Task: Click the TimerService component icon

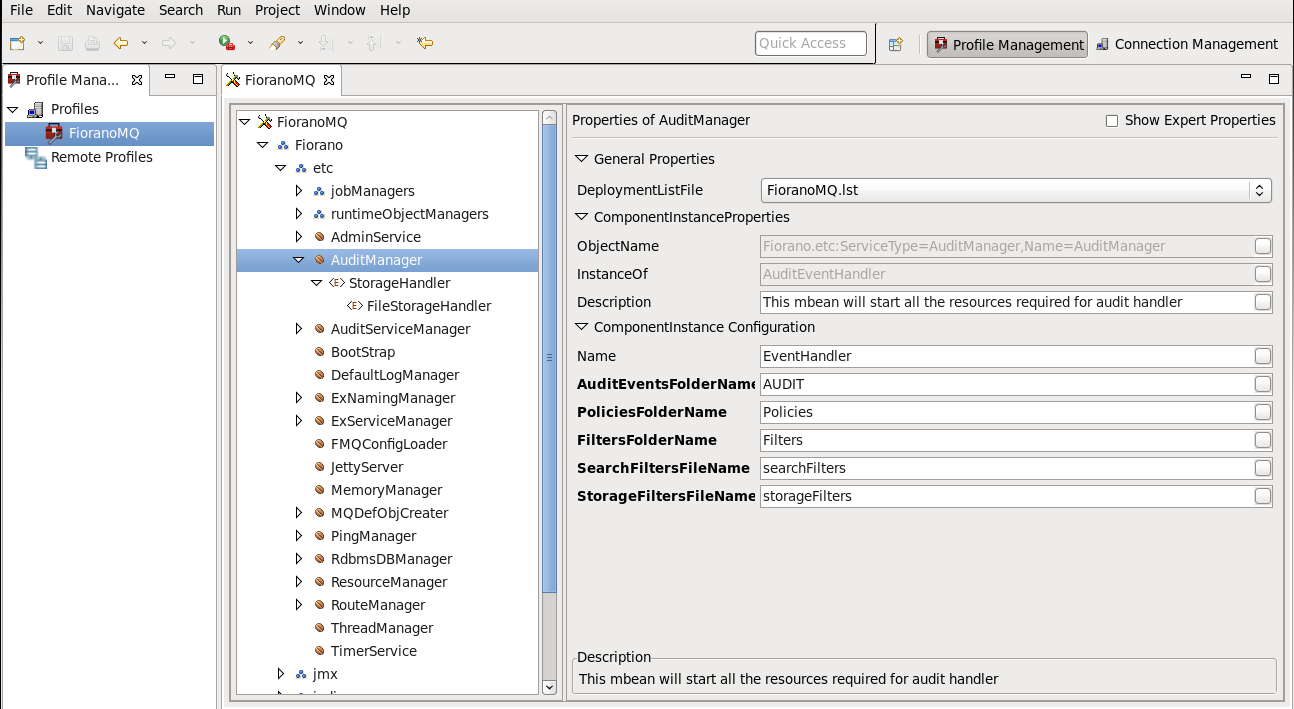Action: (x=319, y=651)
